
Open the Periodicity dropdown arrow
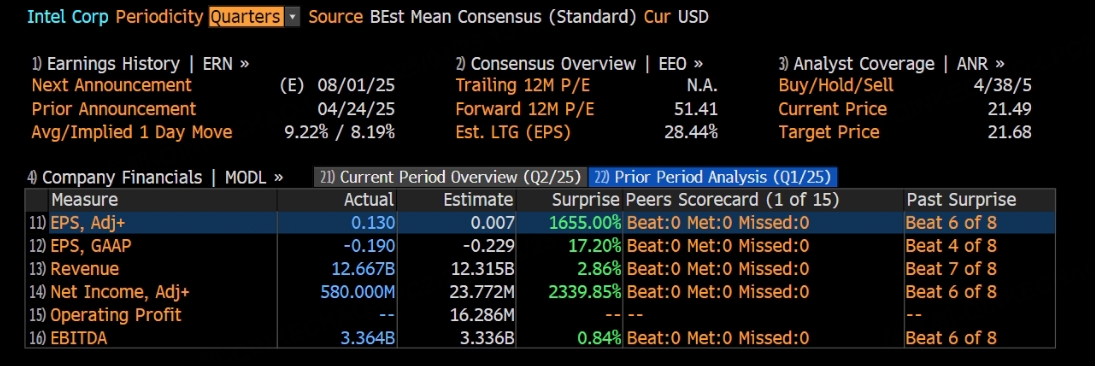click(293, 17)
